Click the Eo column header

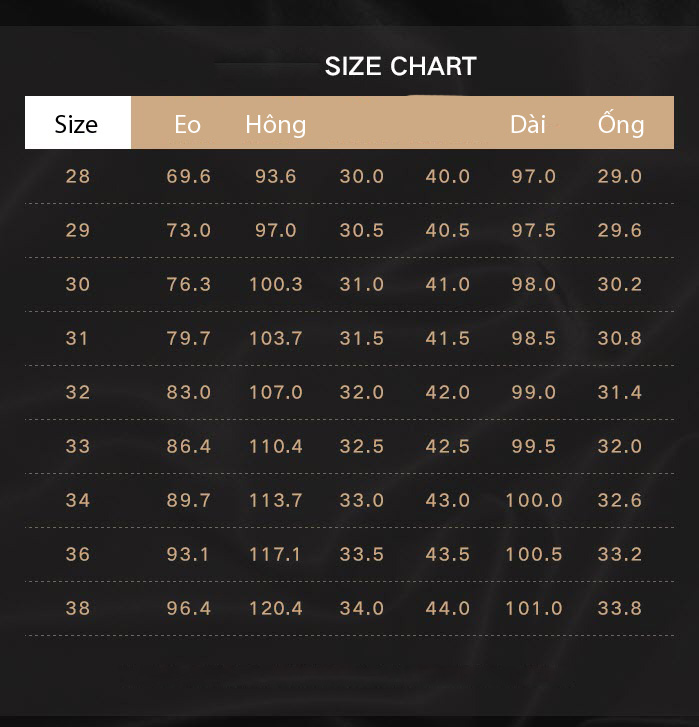point(187,125)
